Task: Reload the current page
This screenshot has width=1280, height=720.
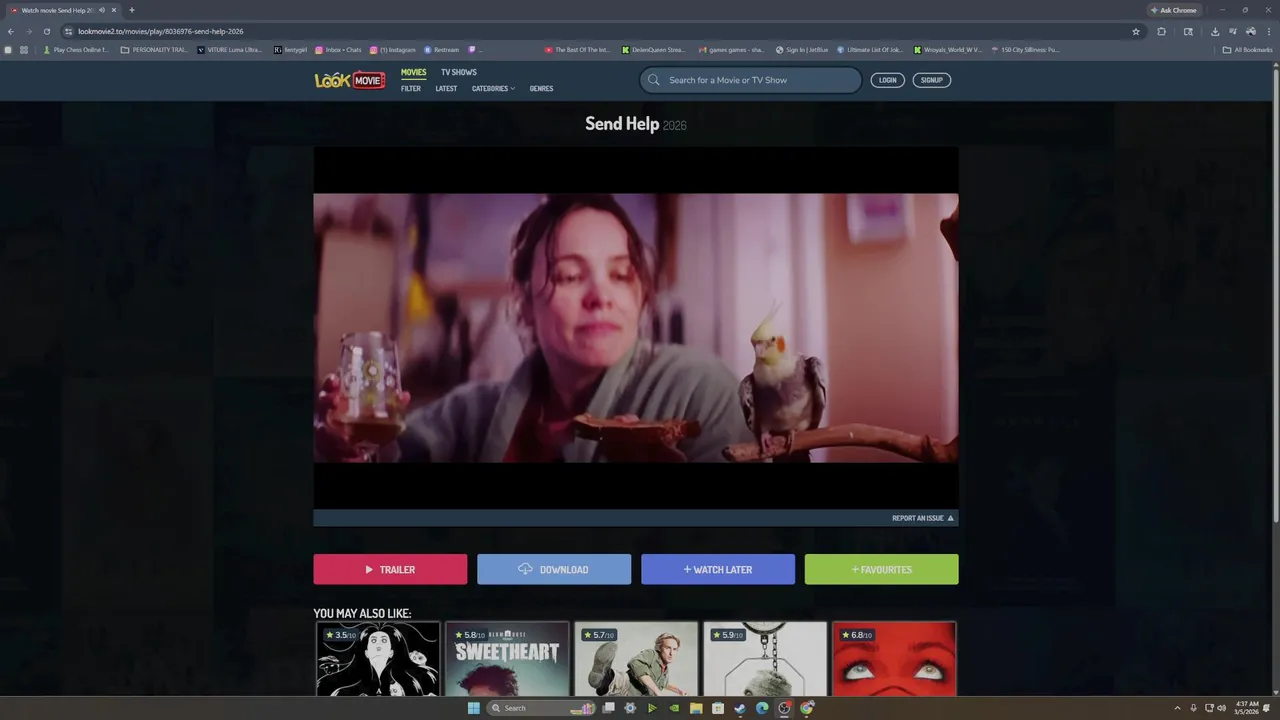Action: [x=46, y=31]
